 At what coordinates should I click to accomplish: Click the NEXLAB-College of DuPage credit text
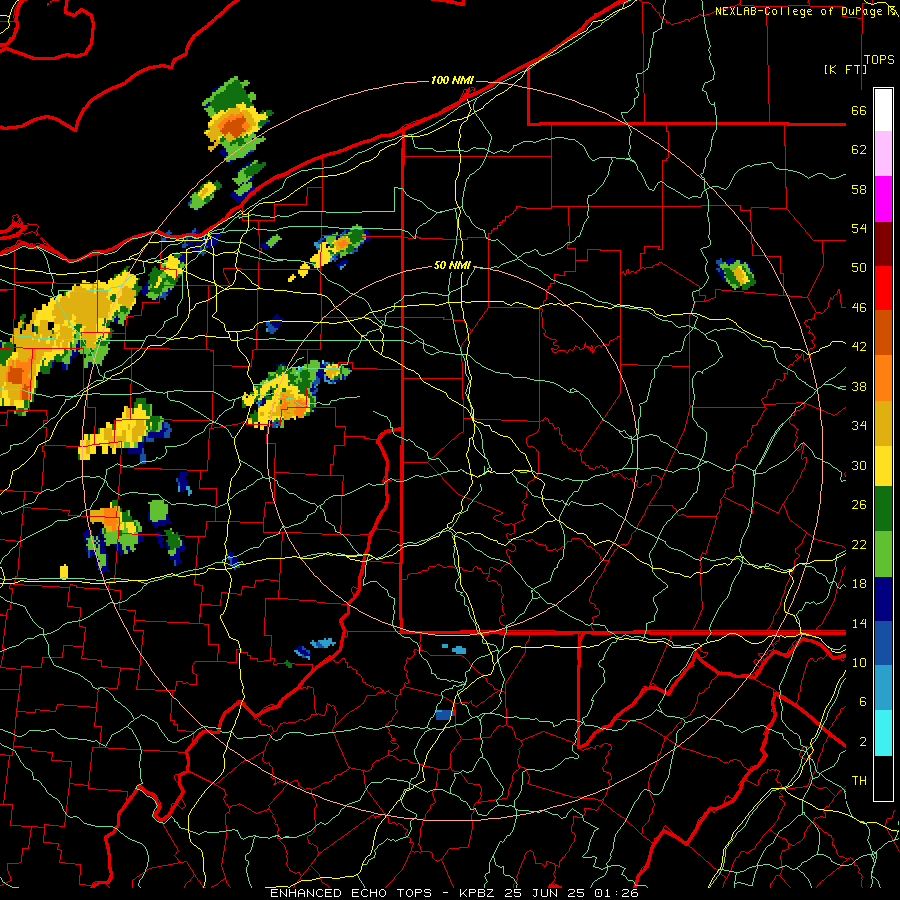(798, 11)
